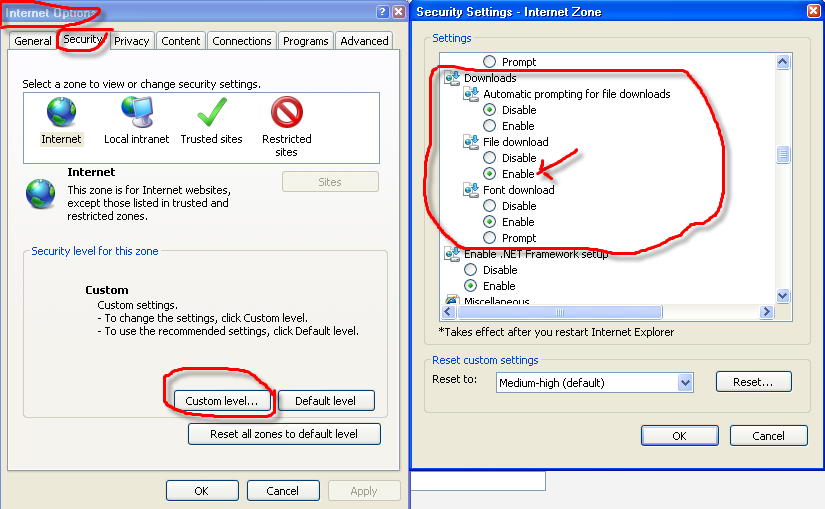
Task: Click Cancel in the Internet Options dialog
Action: pos(283,491)
